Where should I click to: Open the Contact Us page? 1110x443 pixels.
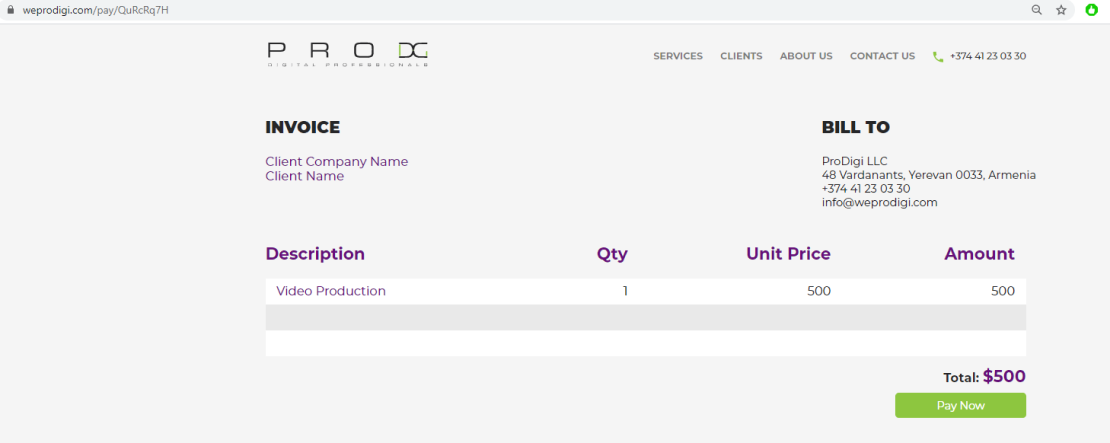(882, 56)
